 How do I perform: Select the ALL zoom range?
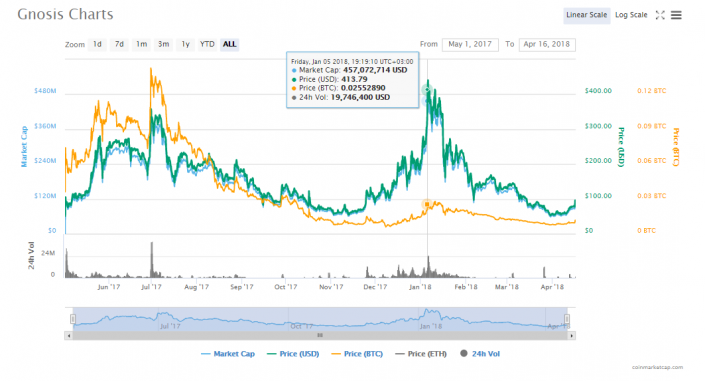pyautogui.click(x=229, y=44)
